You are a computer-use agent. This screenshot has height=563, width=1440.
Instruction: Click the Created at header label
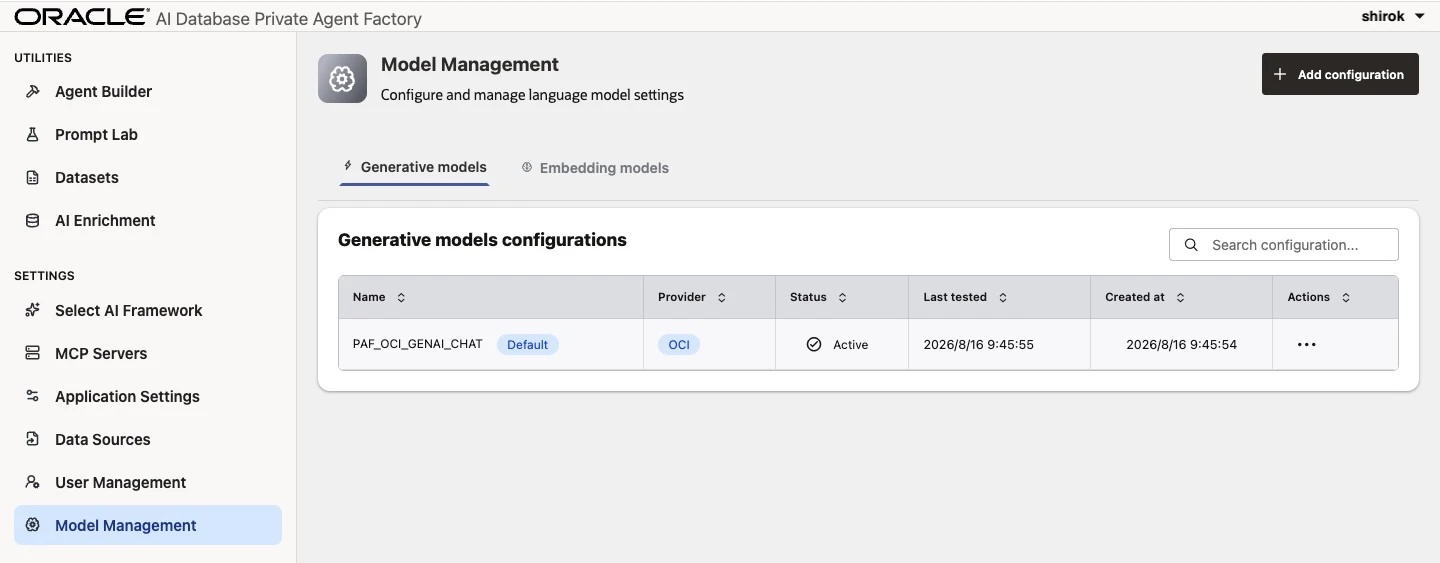tap(1135, 297)
